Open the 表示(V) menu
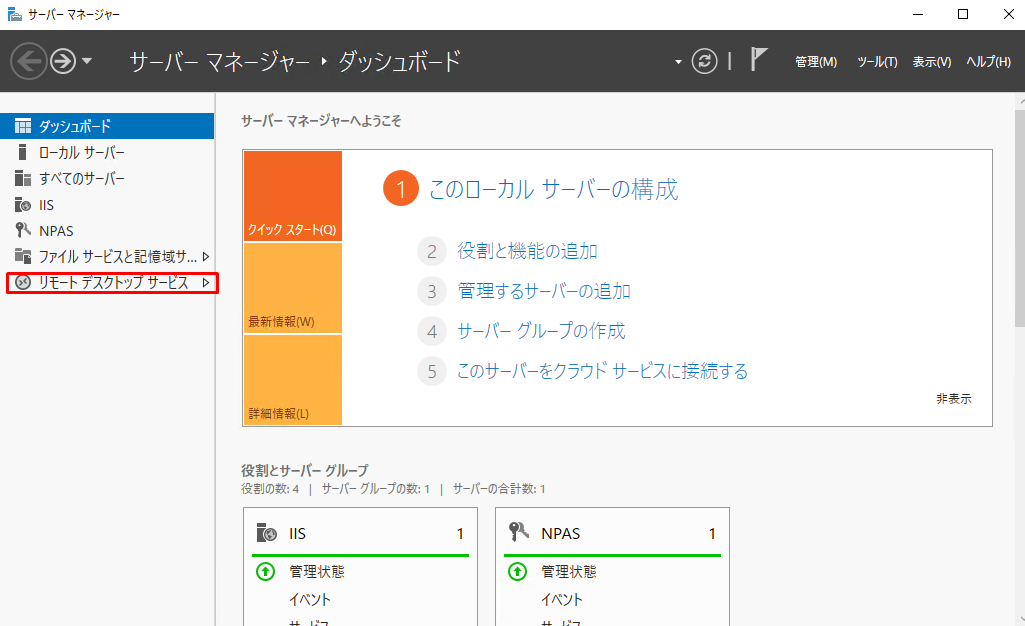Image resolution: width=1025 pixels, height=626 pixels. click(931, 62)
